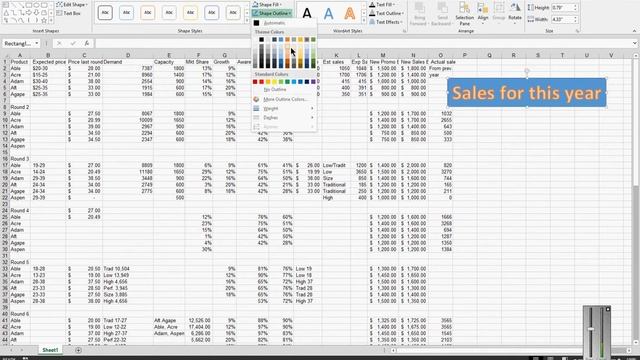Click the 'Aft, Agape' cell
The image size is (640, 360).
169,321
